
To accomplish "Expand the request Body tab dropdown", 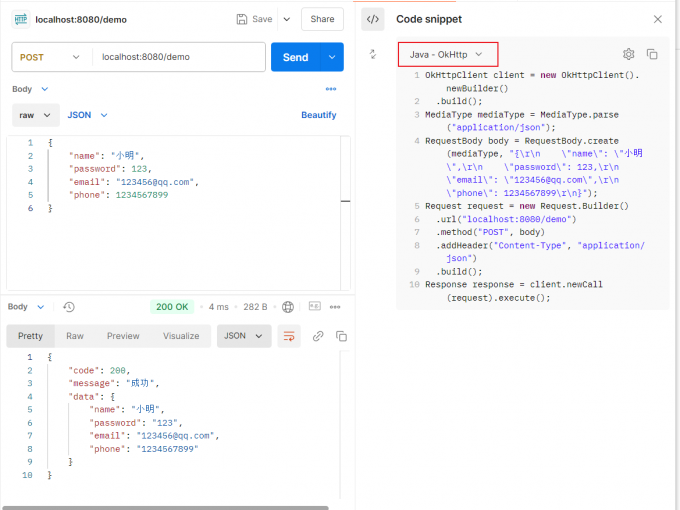I will pos(30,89).
